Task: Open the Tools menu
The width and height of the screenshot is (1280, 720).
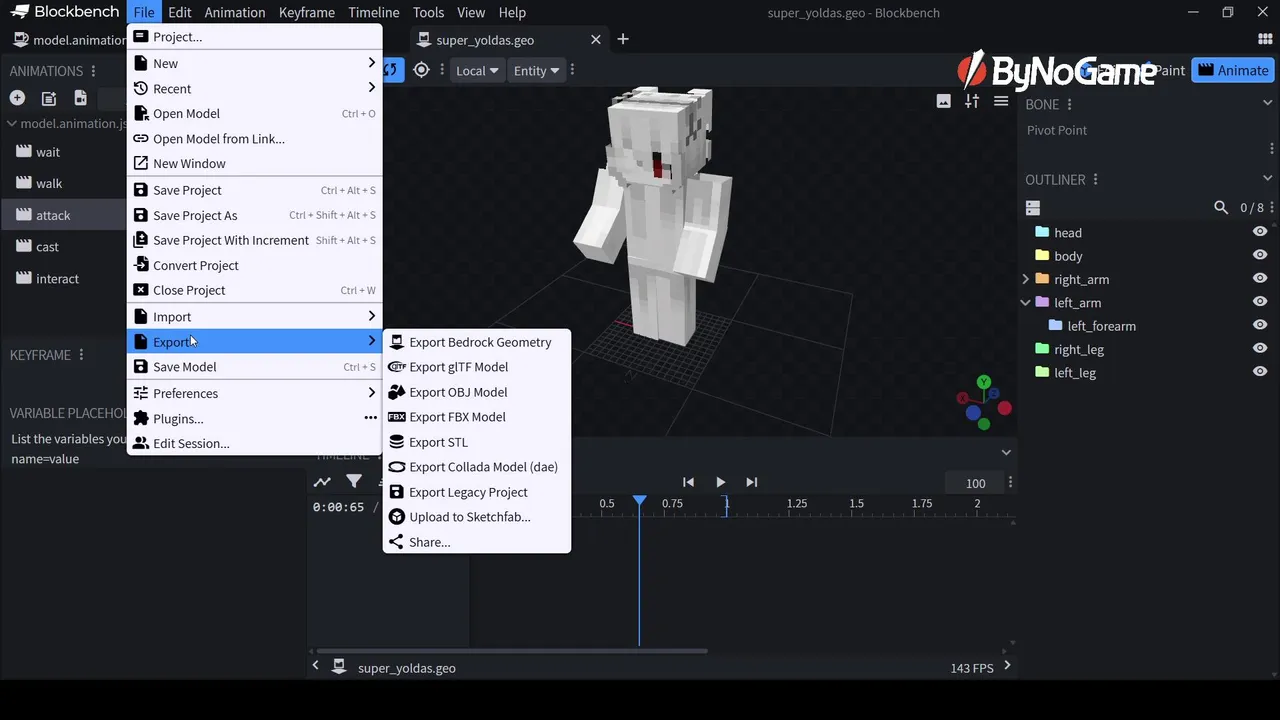Action: pos(428,12)
